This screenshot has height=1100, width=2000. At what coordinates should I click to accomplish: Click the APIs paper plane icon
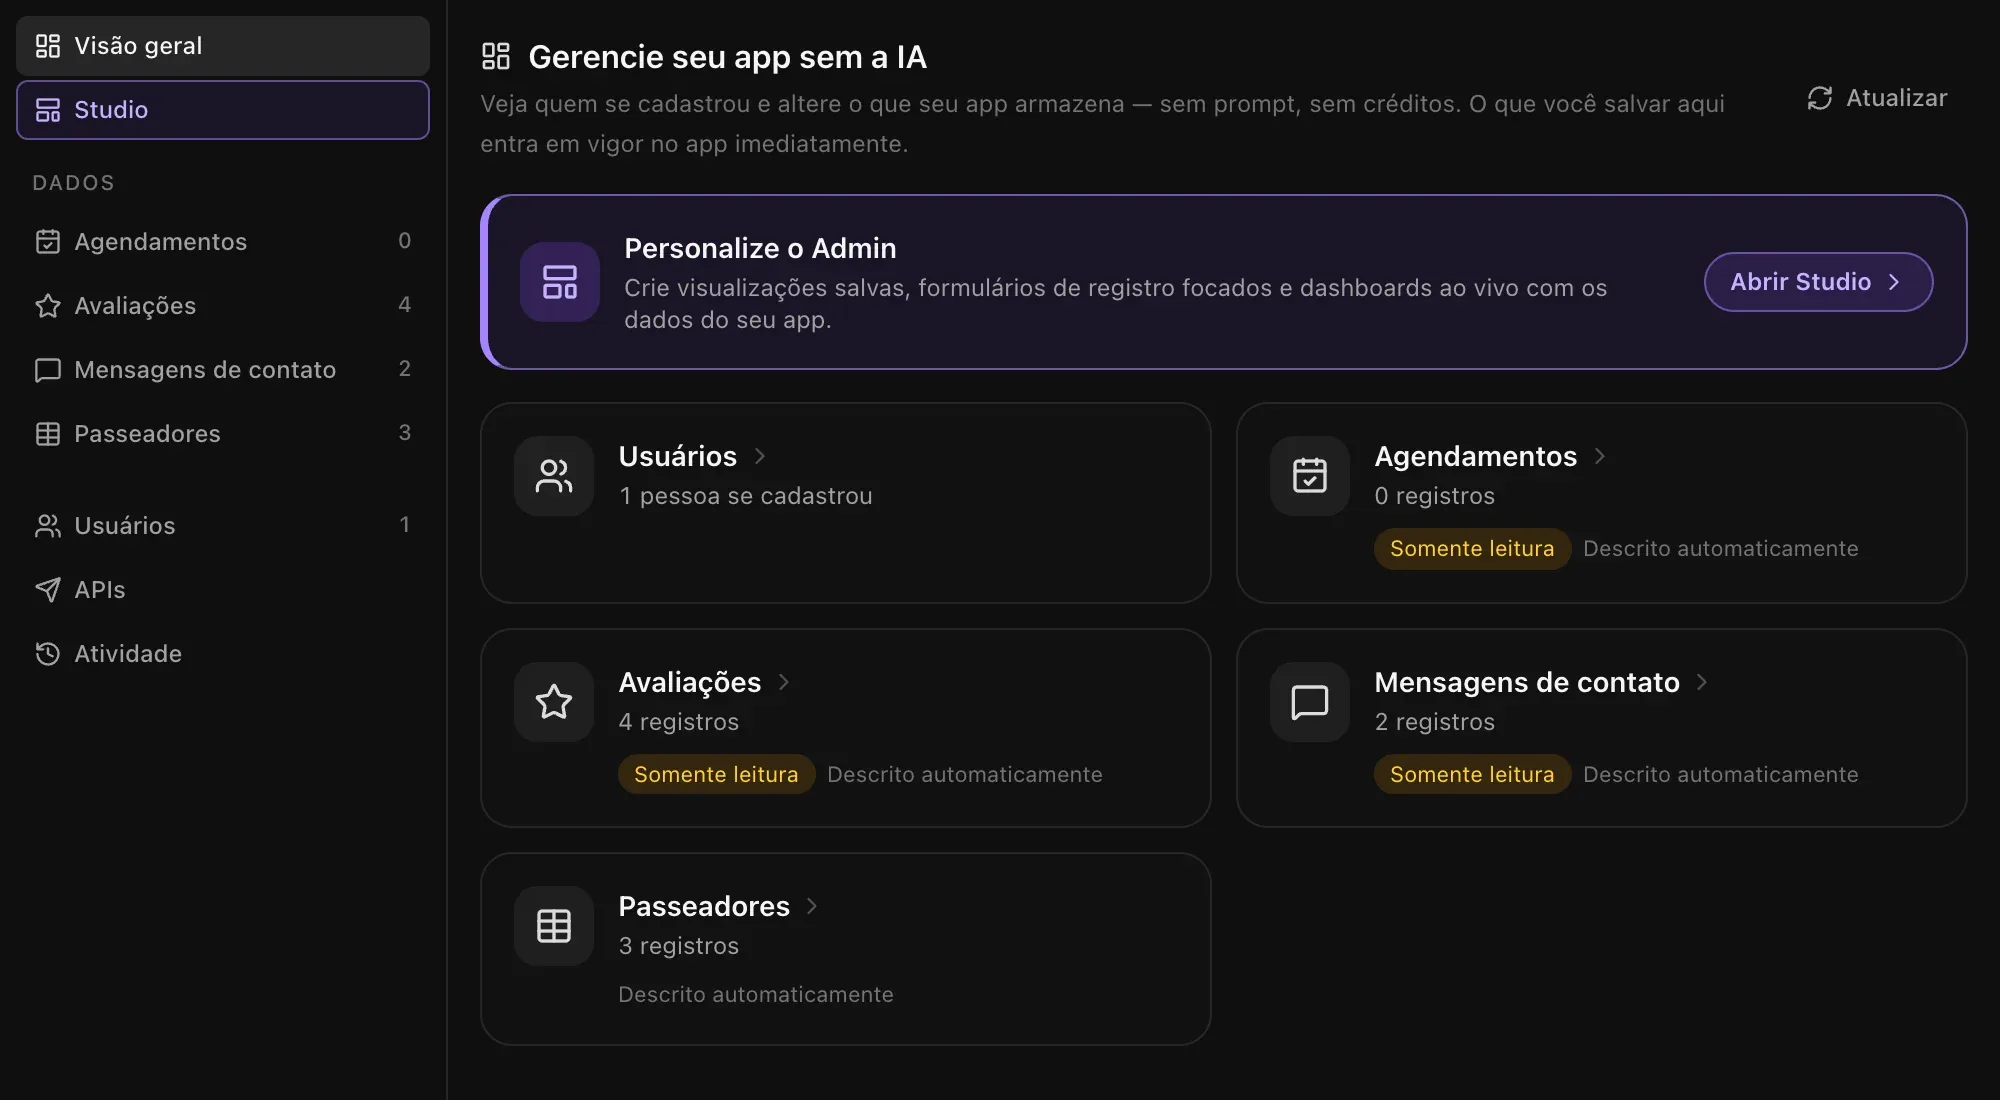[x=48, y=590]
